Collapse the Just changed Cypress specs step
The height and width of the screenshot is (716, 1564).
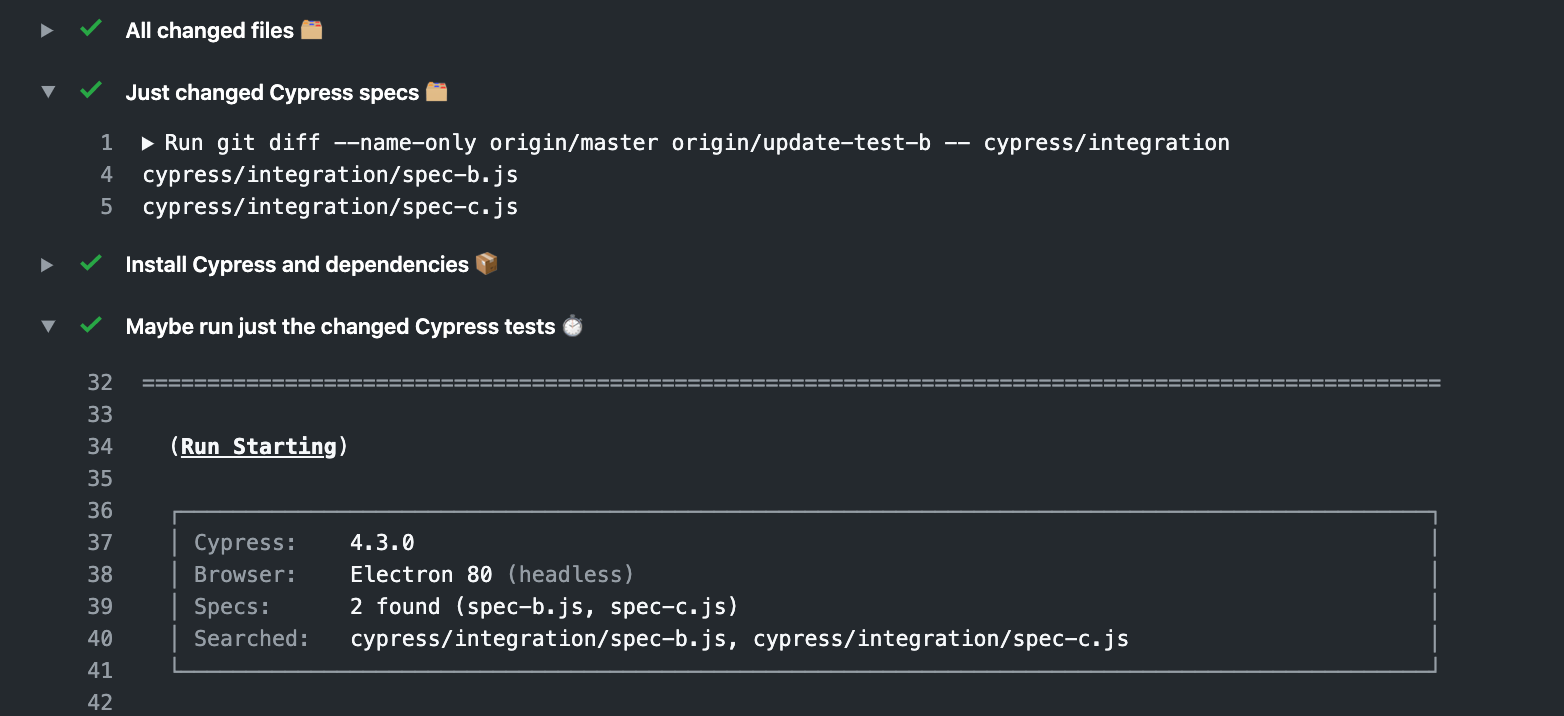(x=47, y=93)
